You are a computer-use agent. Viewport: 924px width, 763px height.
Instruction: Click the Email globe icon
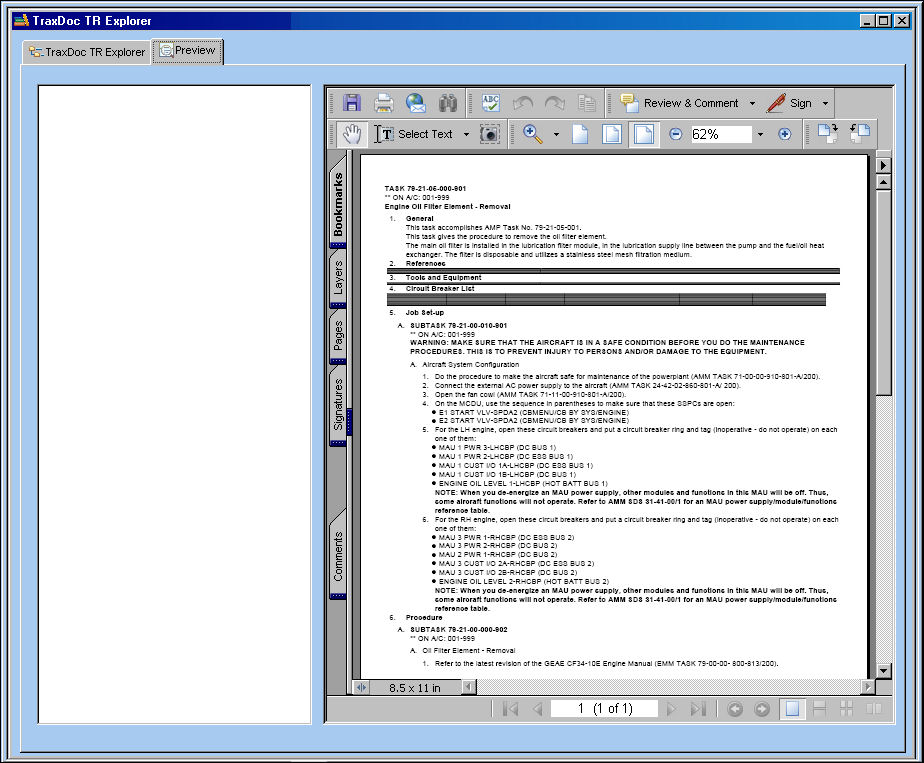click(416, 103)
